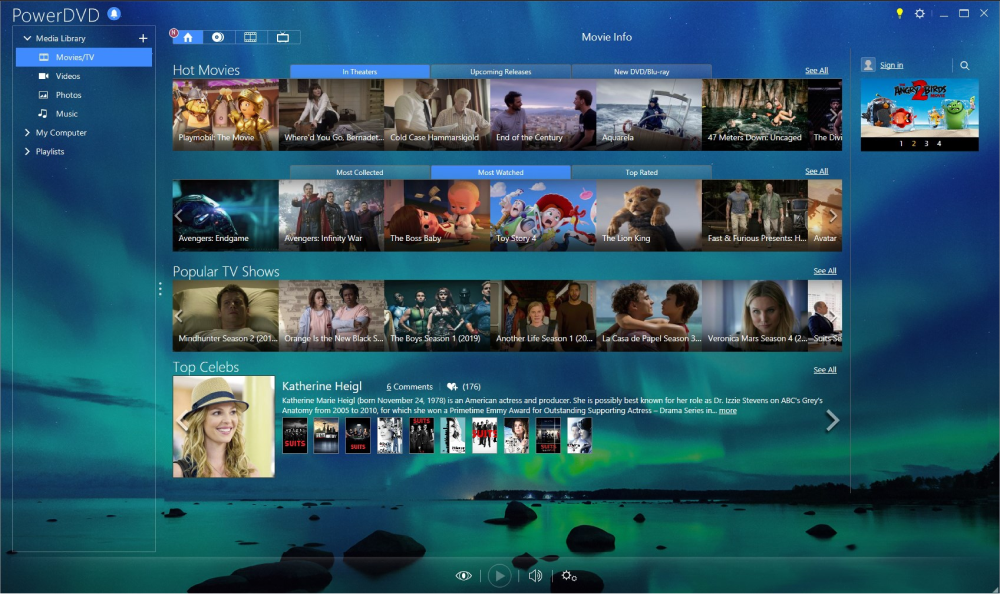Switch to the Top Rated tab
Viewport: 1000px width, 594px height.
(x=641, y=171)
